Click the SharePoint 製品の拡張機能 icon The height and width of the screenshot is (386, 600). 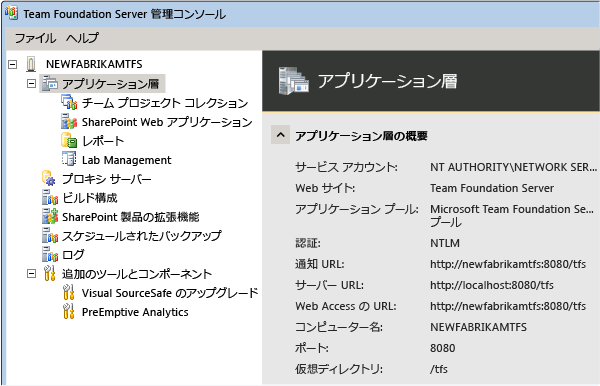(50, 217)
